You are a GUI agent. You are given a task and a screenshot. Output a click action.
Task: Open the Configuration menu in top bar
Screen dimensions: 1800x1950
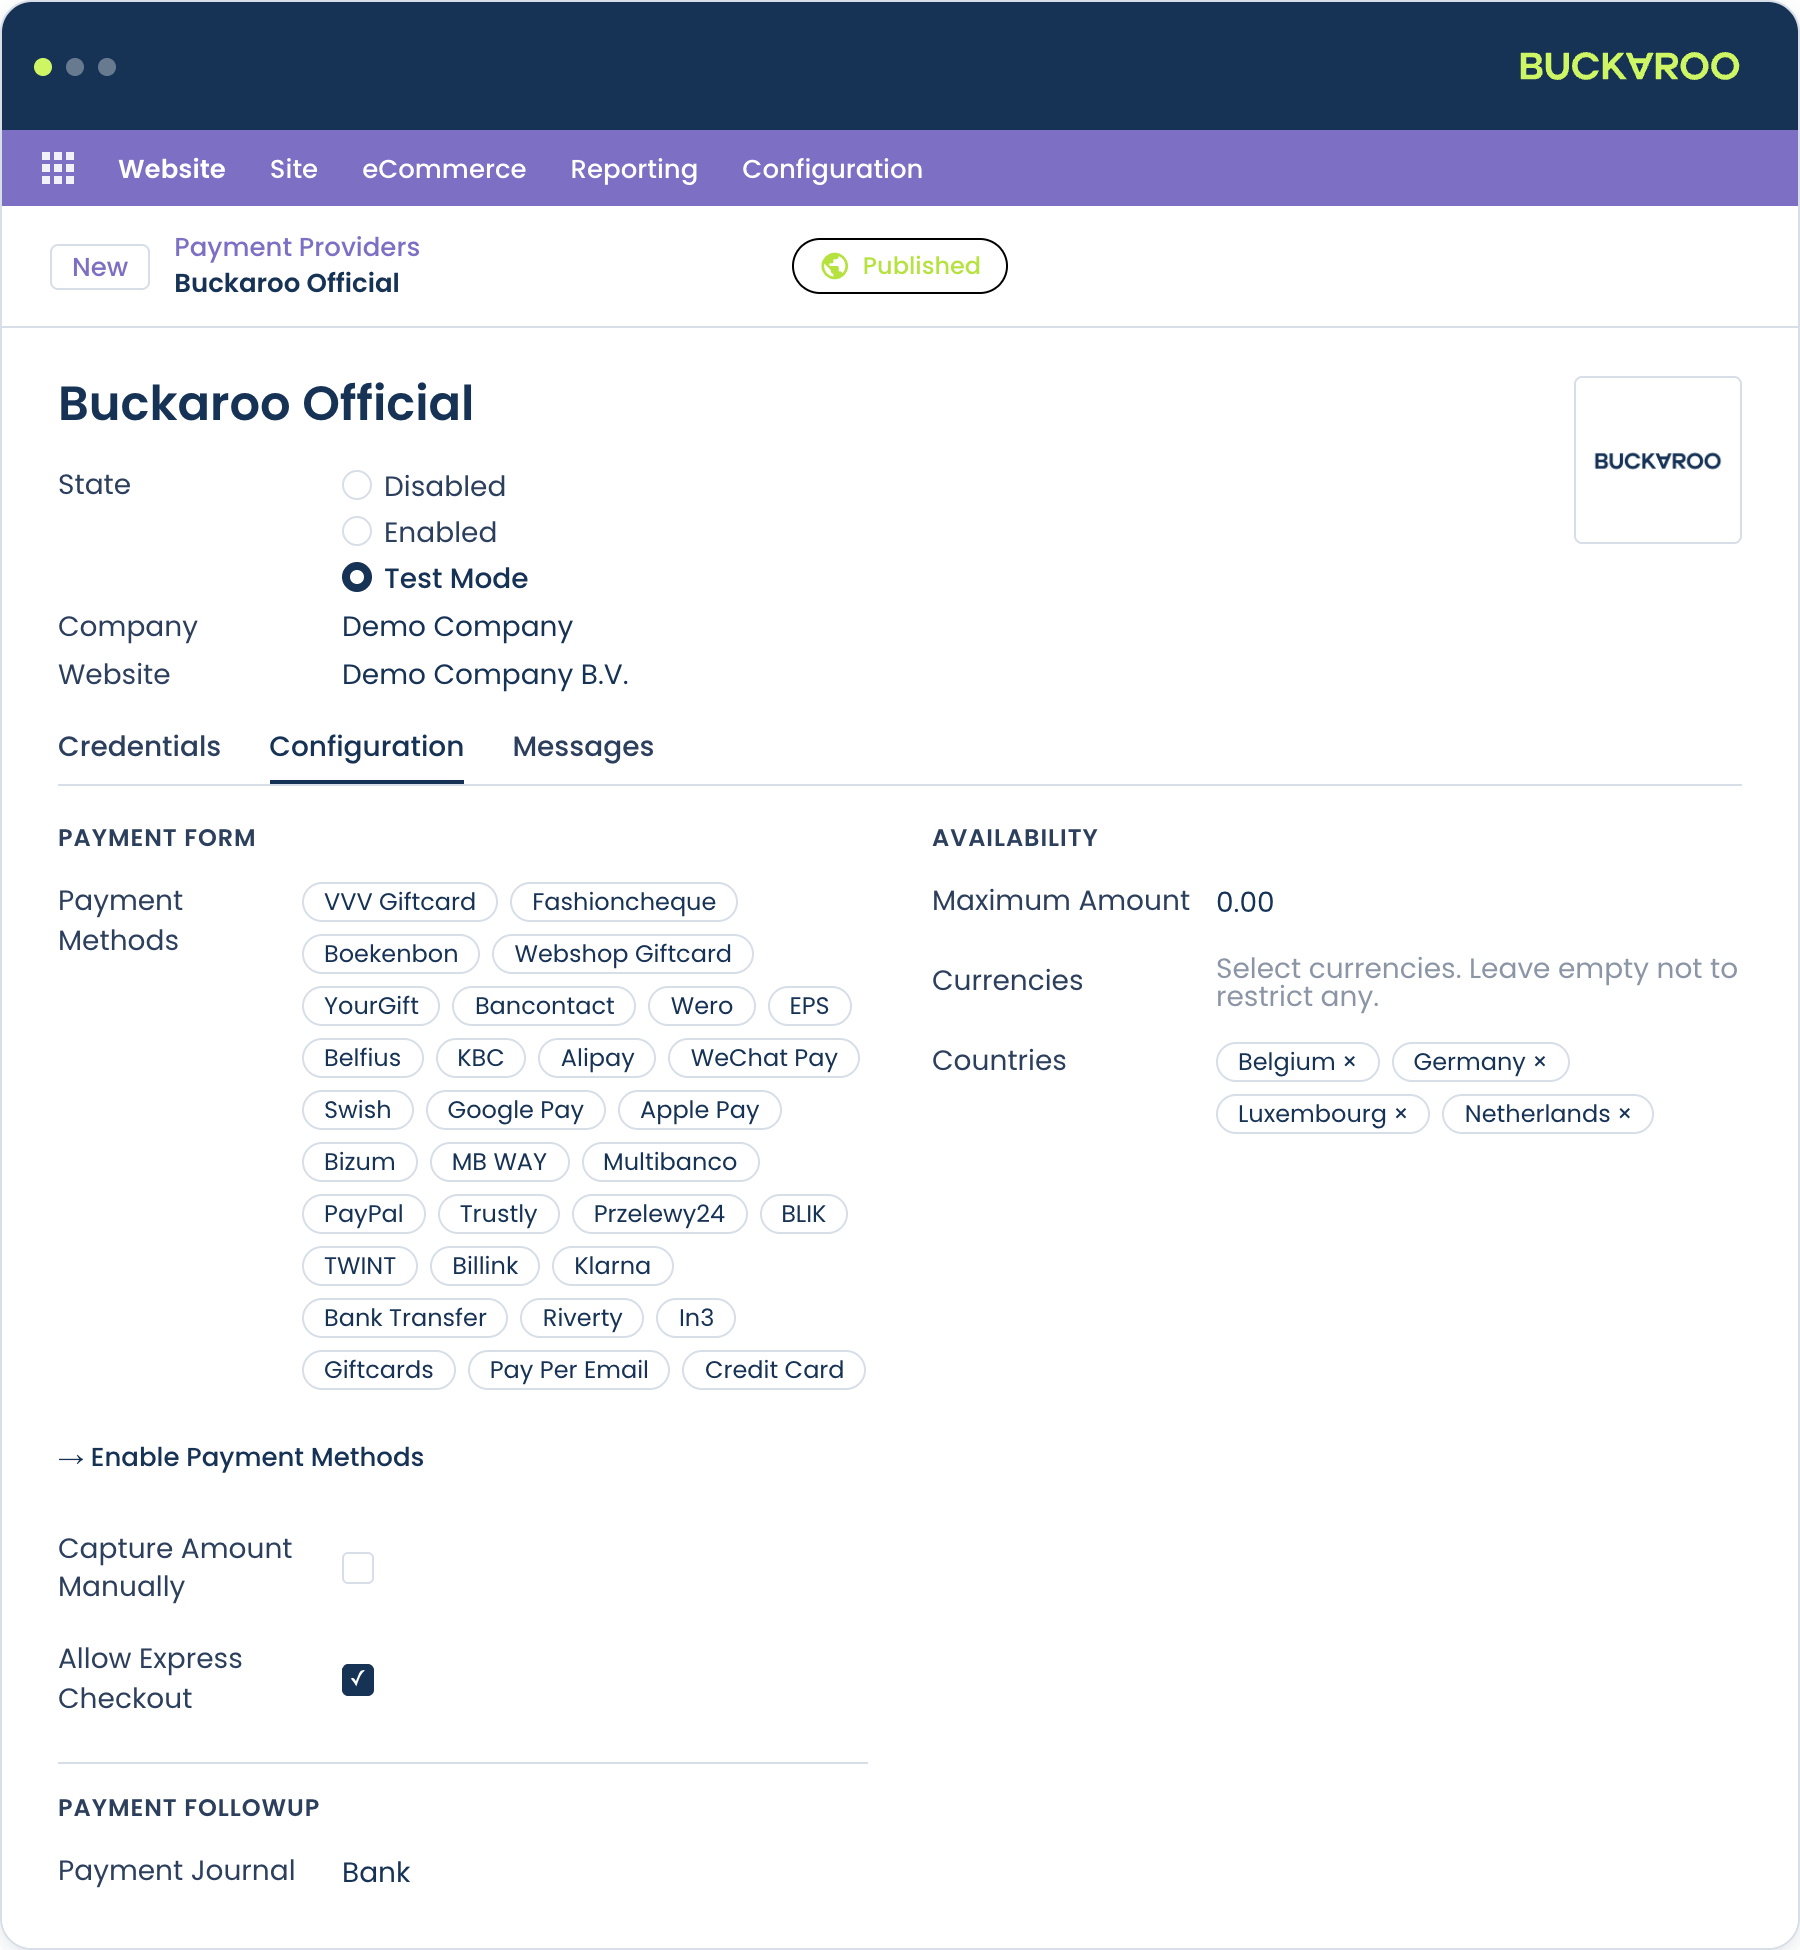[832, 169]
